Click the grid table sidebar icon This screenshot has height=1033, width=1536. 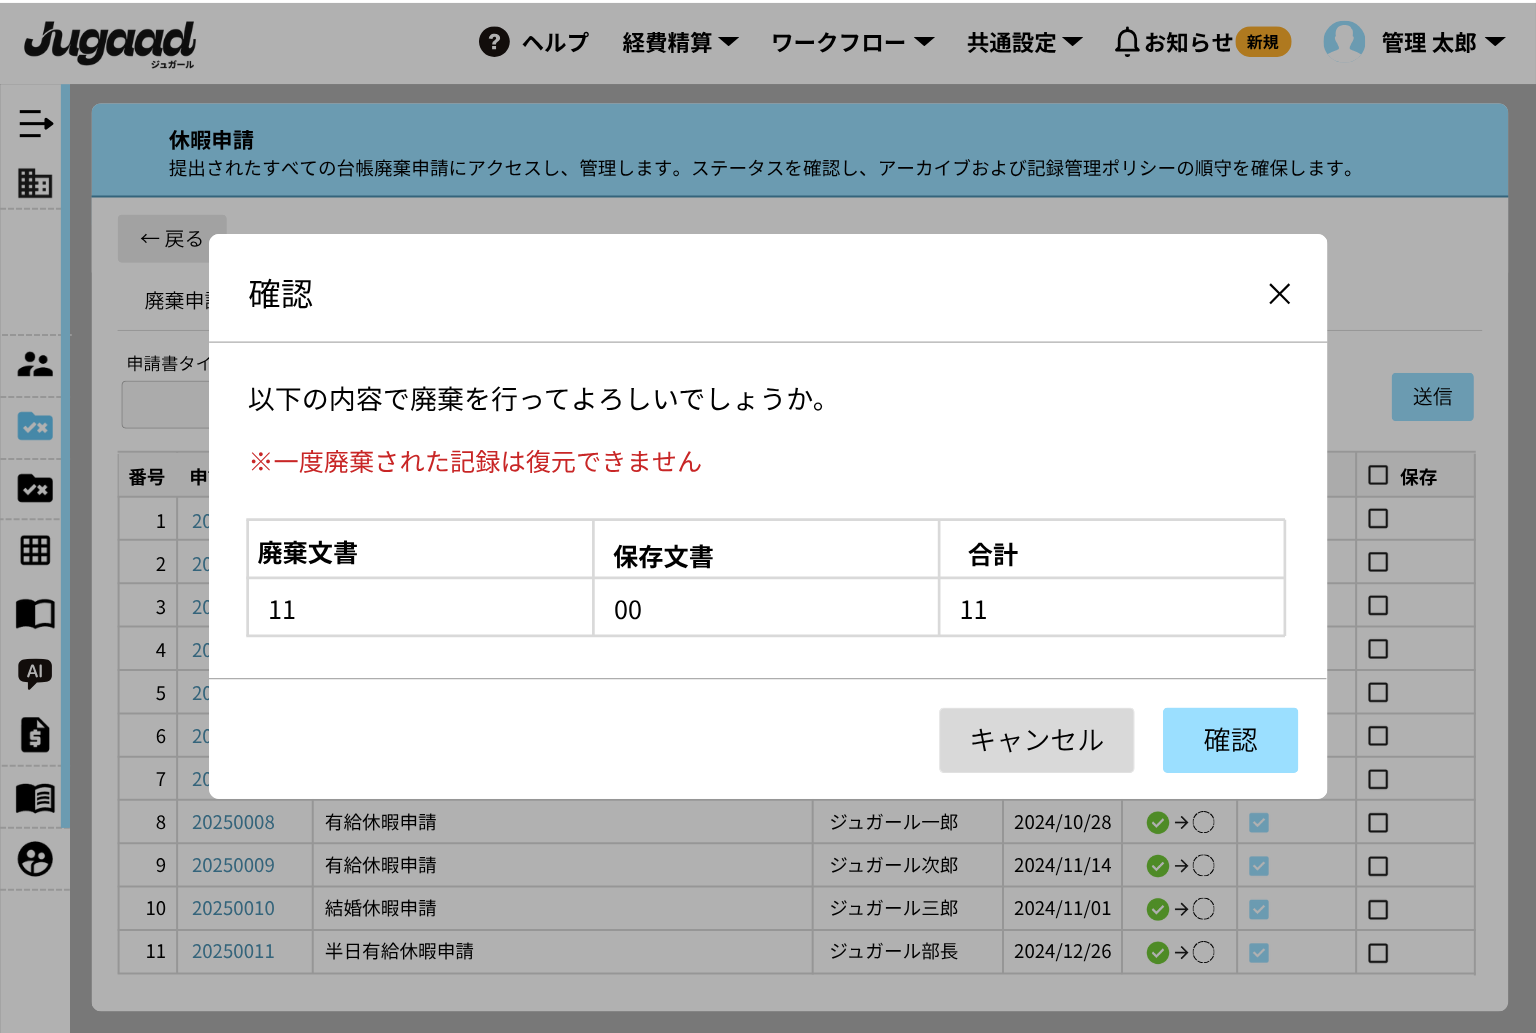coord(35,550)
